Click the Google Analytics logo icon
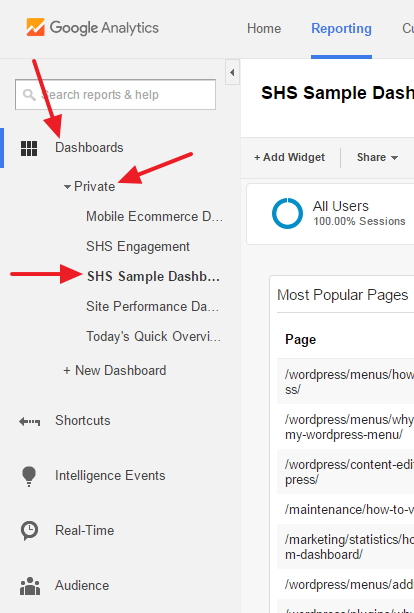 [35, 27]
